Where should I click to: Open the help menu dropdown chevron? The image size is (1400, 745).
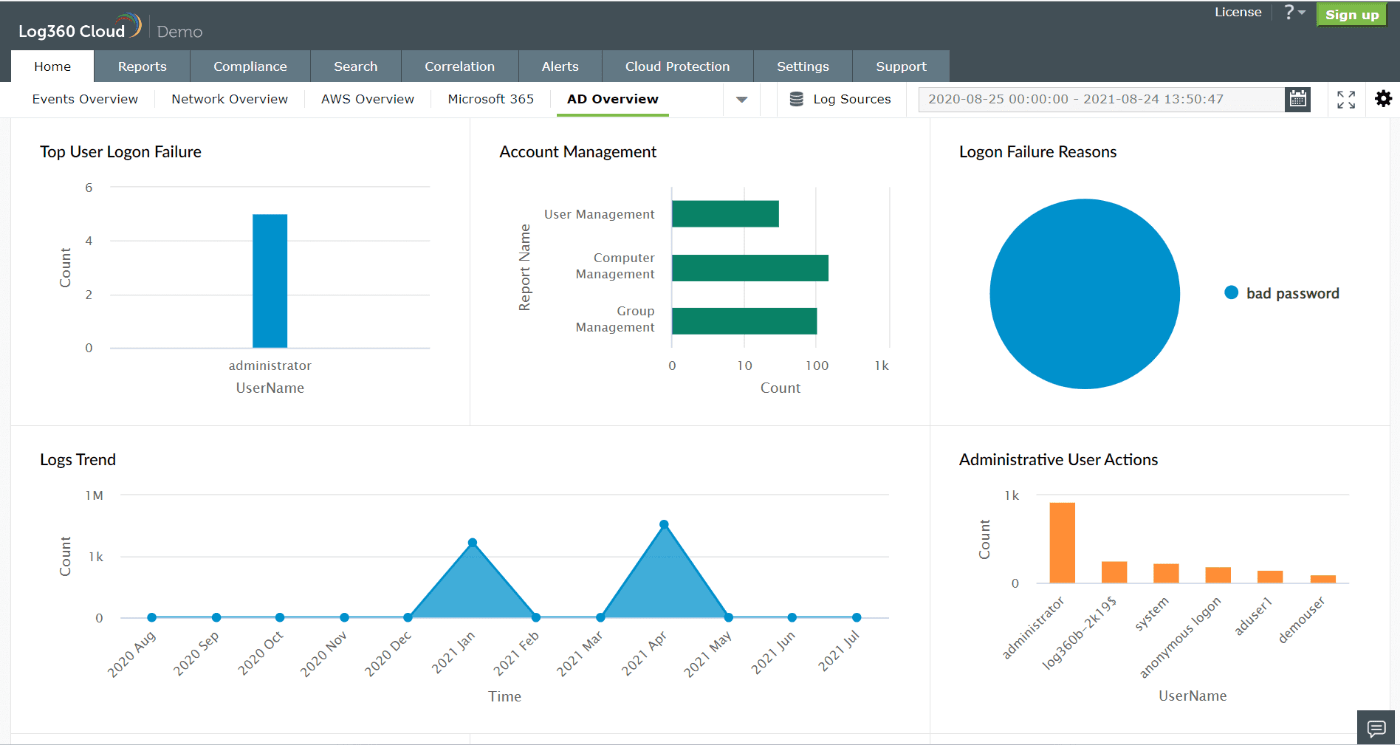pyautogui.click(x=1301, y=12)
